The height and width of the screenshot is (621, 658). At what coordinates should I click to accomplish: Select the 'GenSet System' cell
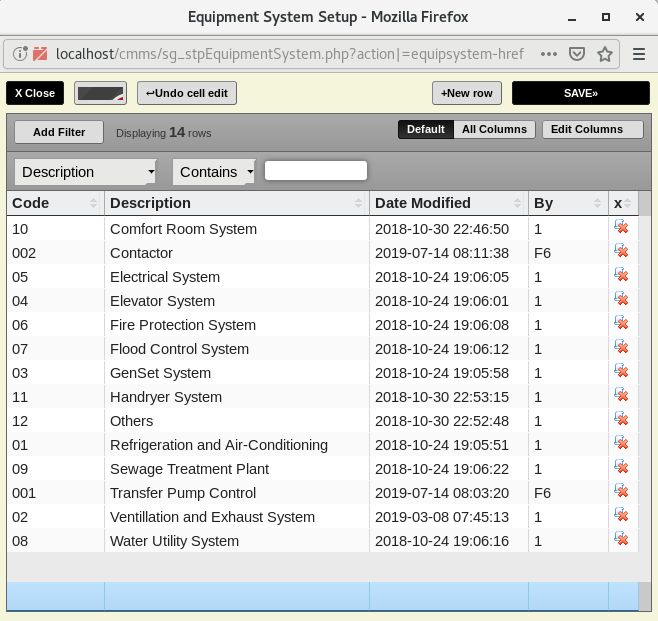237,373
